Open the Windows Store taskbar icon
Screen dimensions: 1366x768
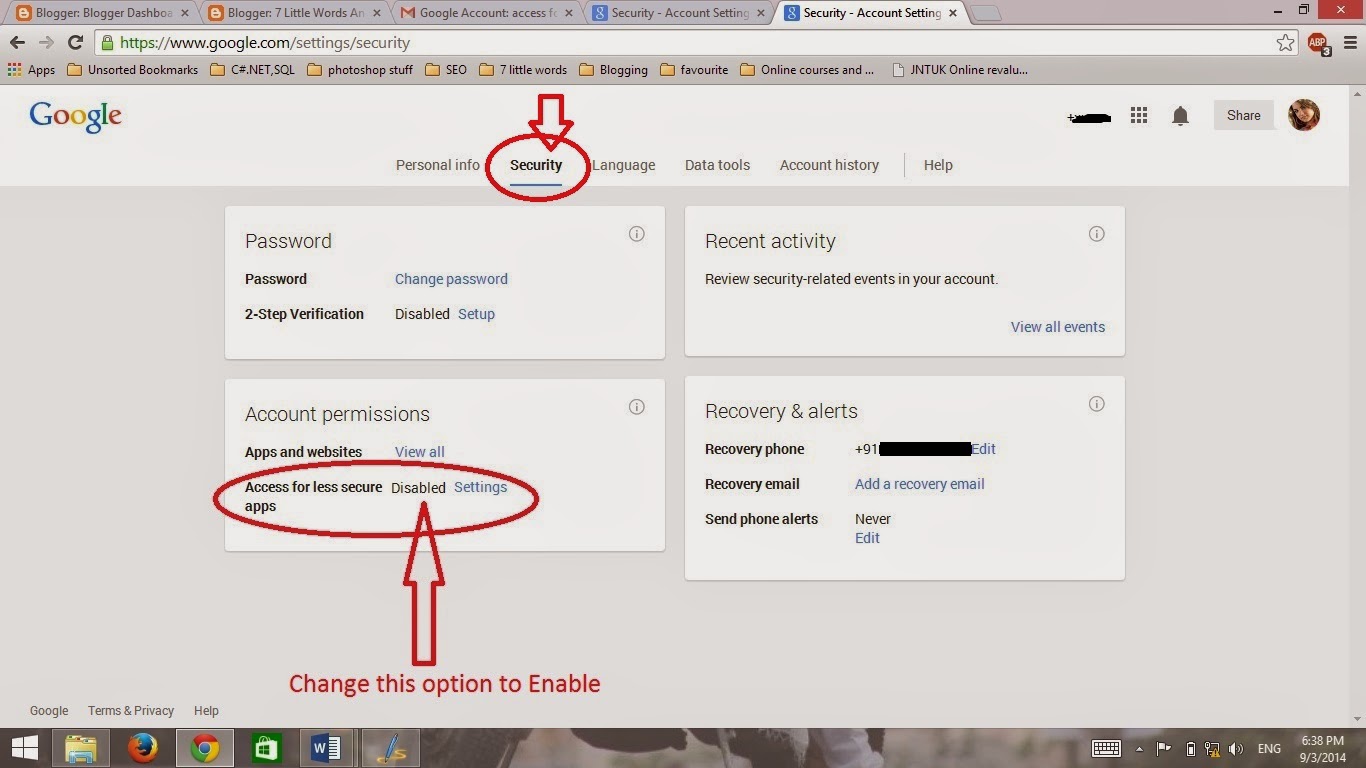point(266,748)
